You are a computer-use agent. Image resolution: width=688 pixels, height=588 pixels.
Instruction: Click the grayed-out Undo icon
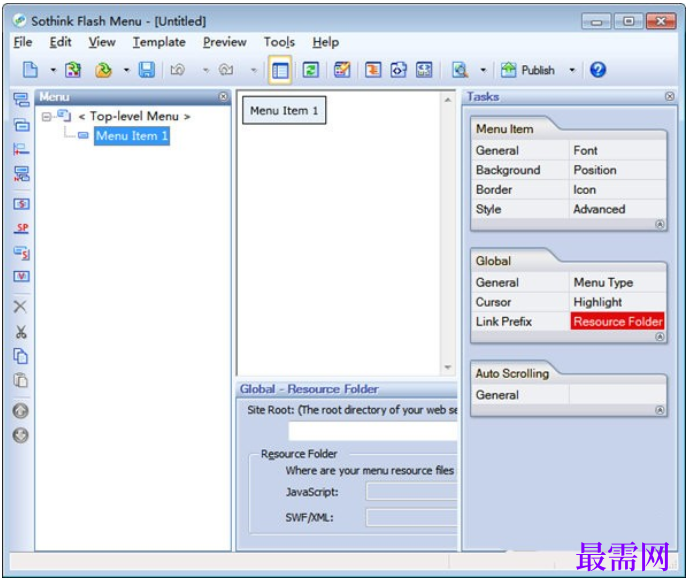point(178,70)
